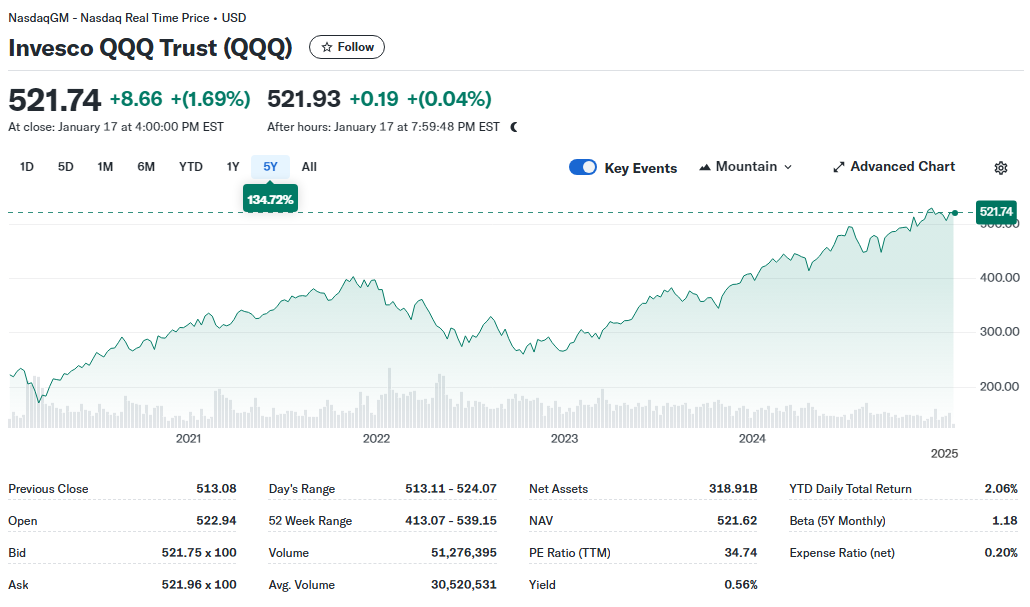The width and height of the screenshot is (1030, 607).
Task: Select the 1D time range tab
Action: (27, 167)
